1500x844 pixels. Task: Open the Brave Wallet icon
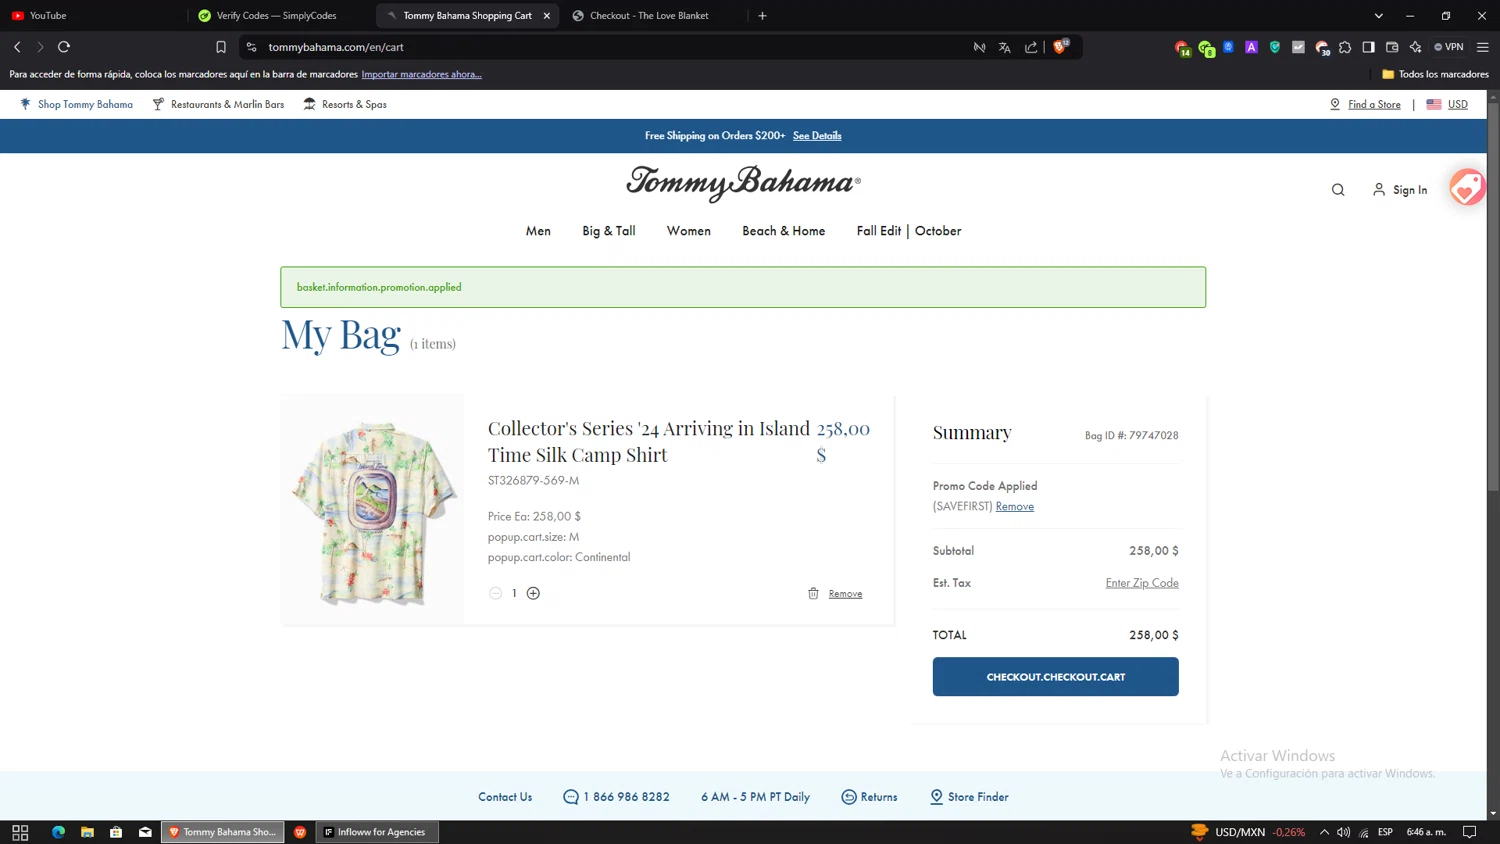tap(1392, 47)
